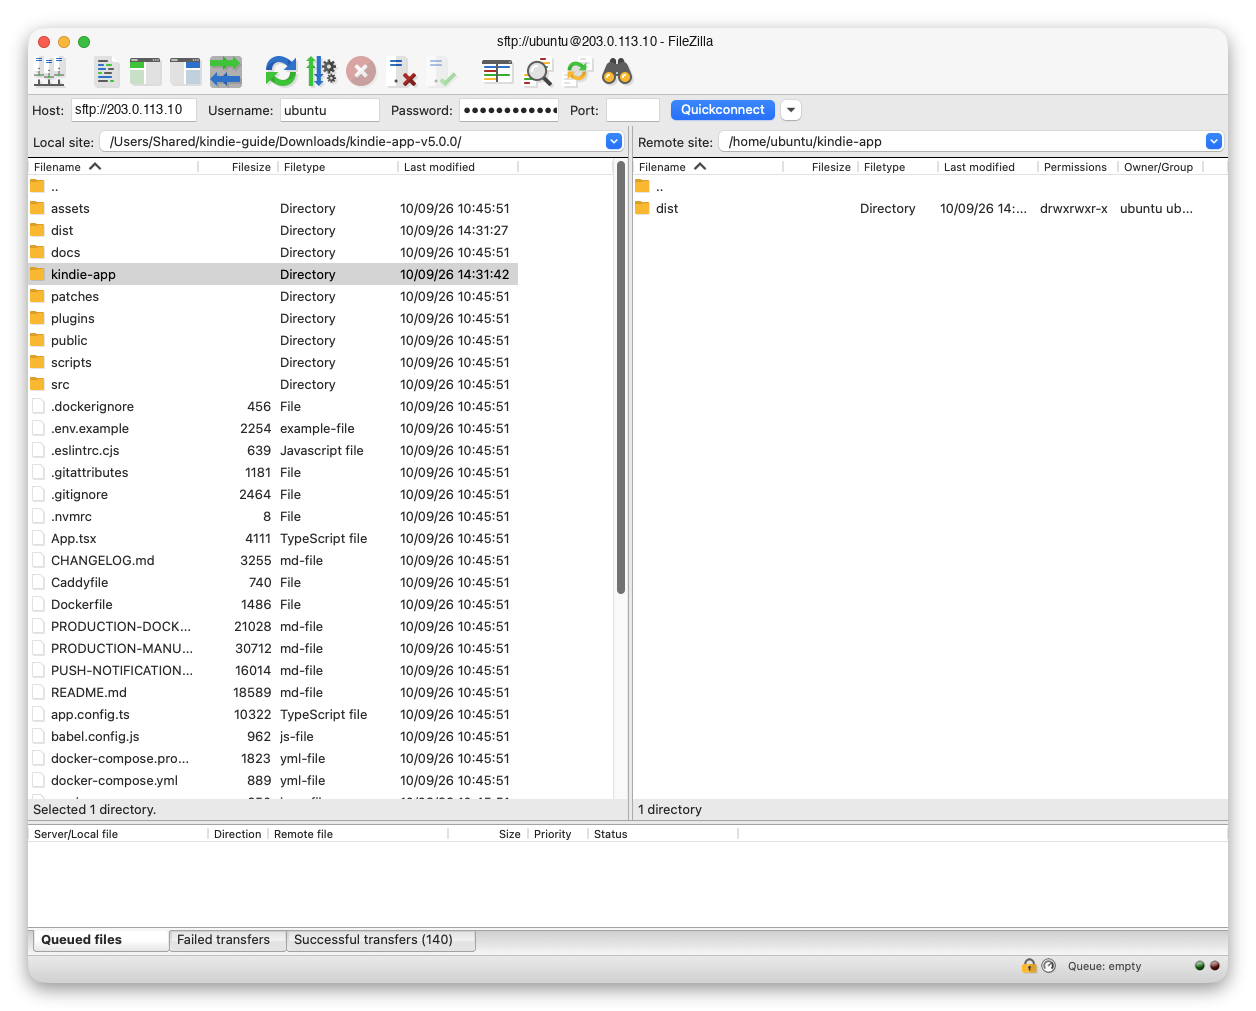
Task: Refresh the file and folder lists
Action: 281,71
